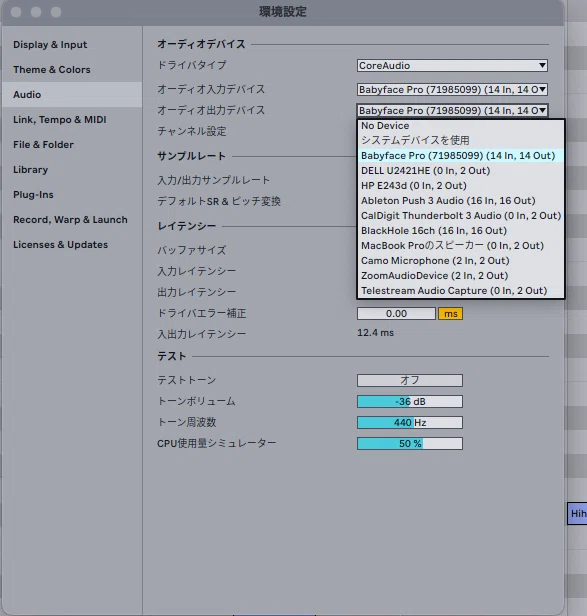Select システムデバイスを使用 option
Viewport: 587px width, 616px height.
461,140
